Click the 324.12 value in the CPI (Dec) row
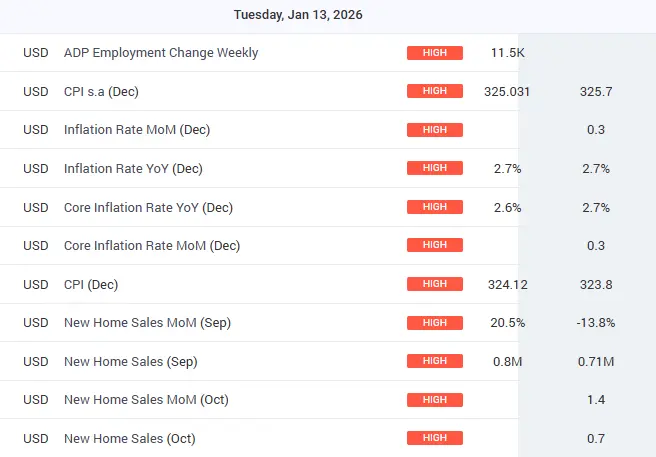This screenshot has width=656, height=457. (507, 284)
